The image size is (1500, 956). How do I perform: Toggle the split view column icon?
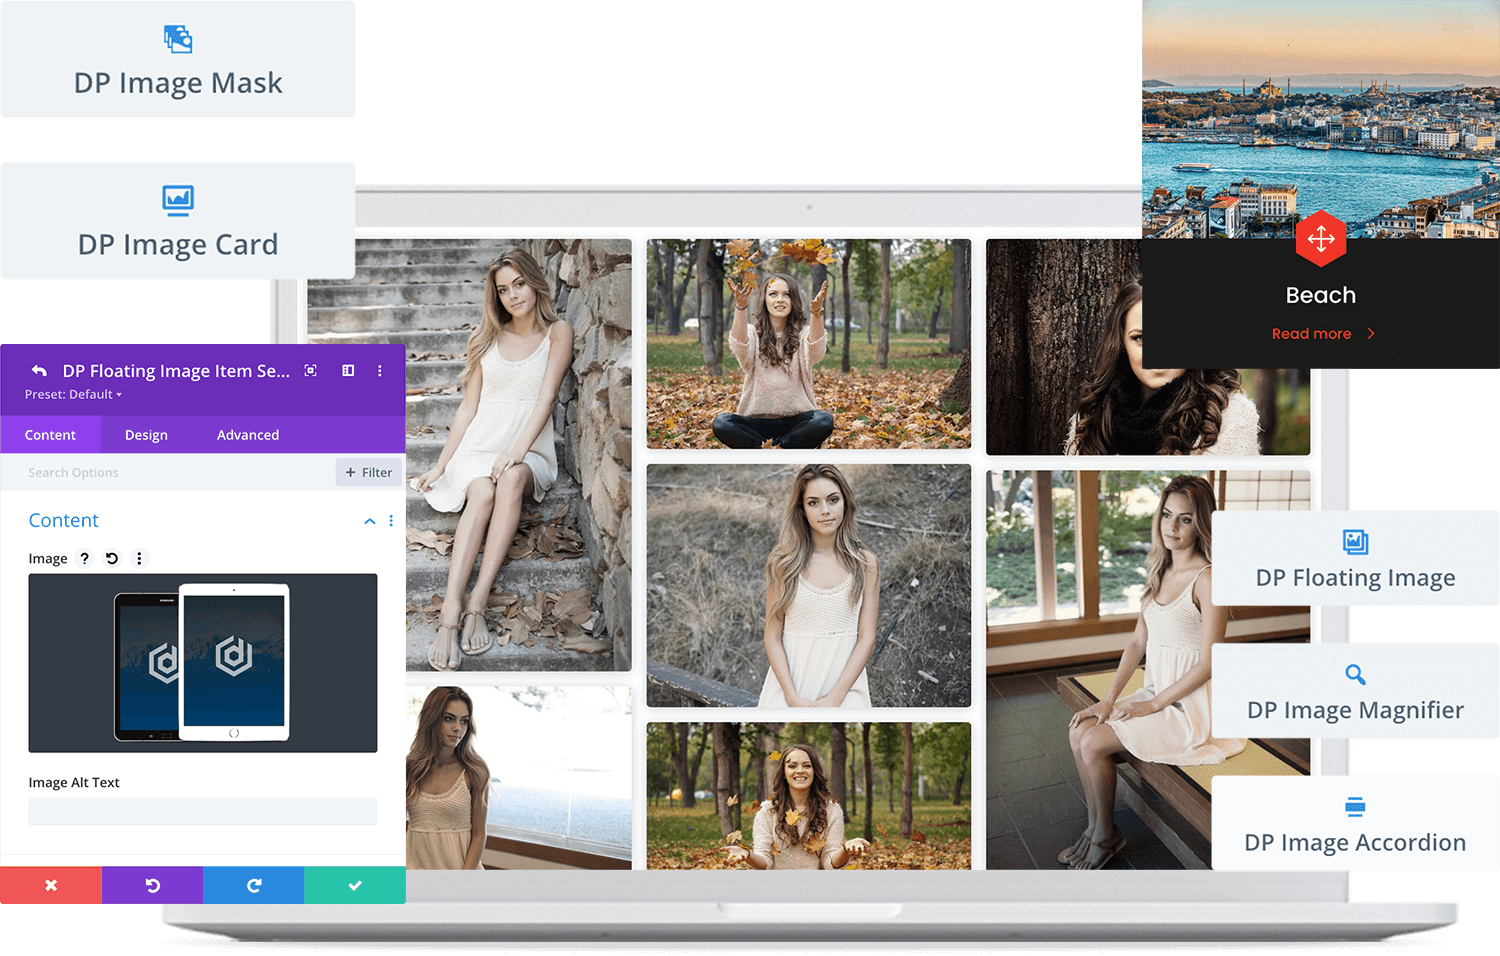pos(348,370)
